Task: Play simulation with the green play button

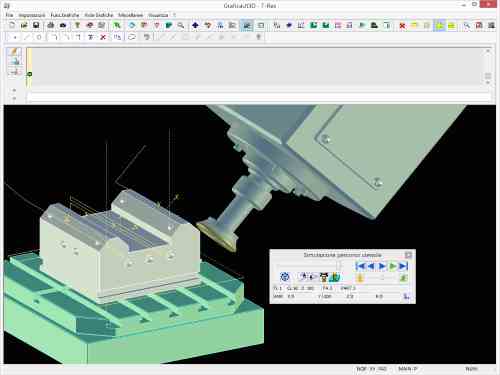Action: point(393,266)
